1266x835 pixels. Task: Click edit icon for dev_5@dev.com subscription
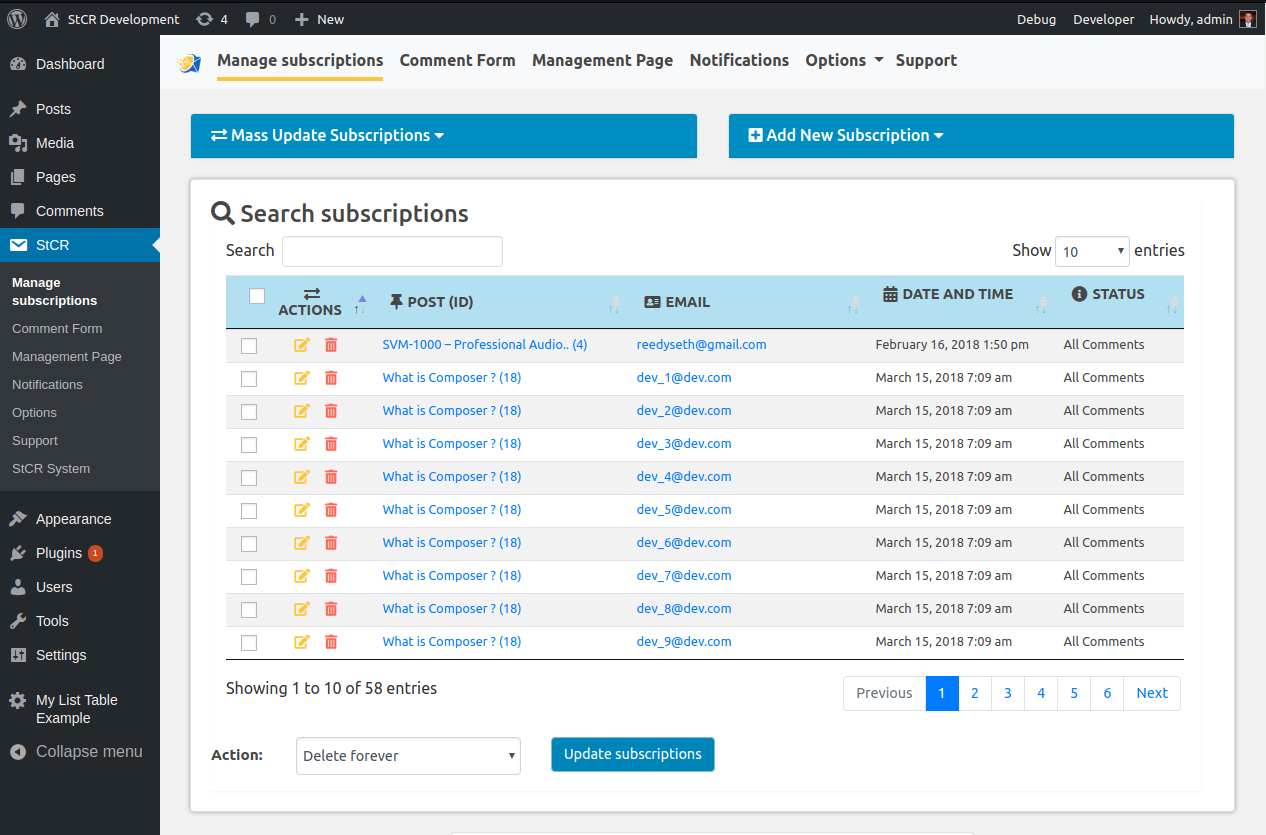coord(302,510)
